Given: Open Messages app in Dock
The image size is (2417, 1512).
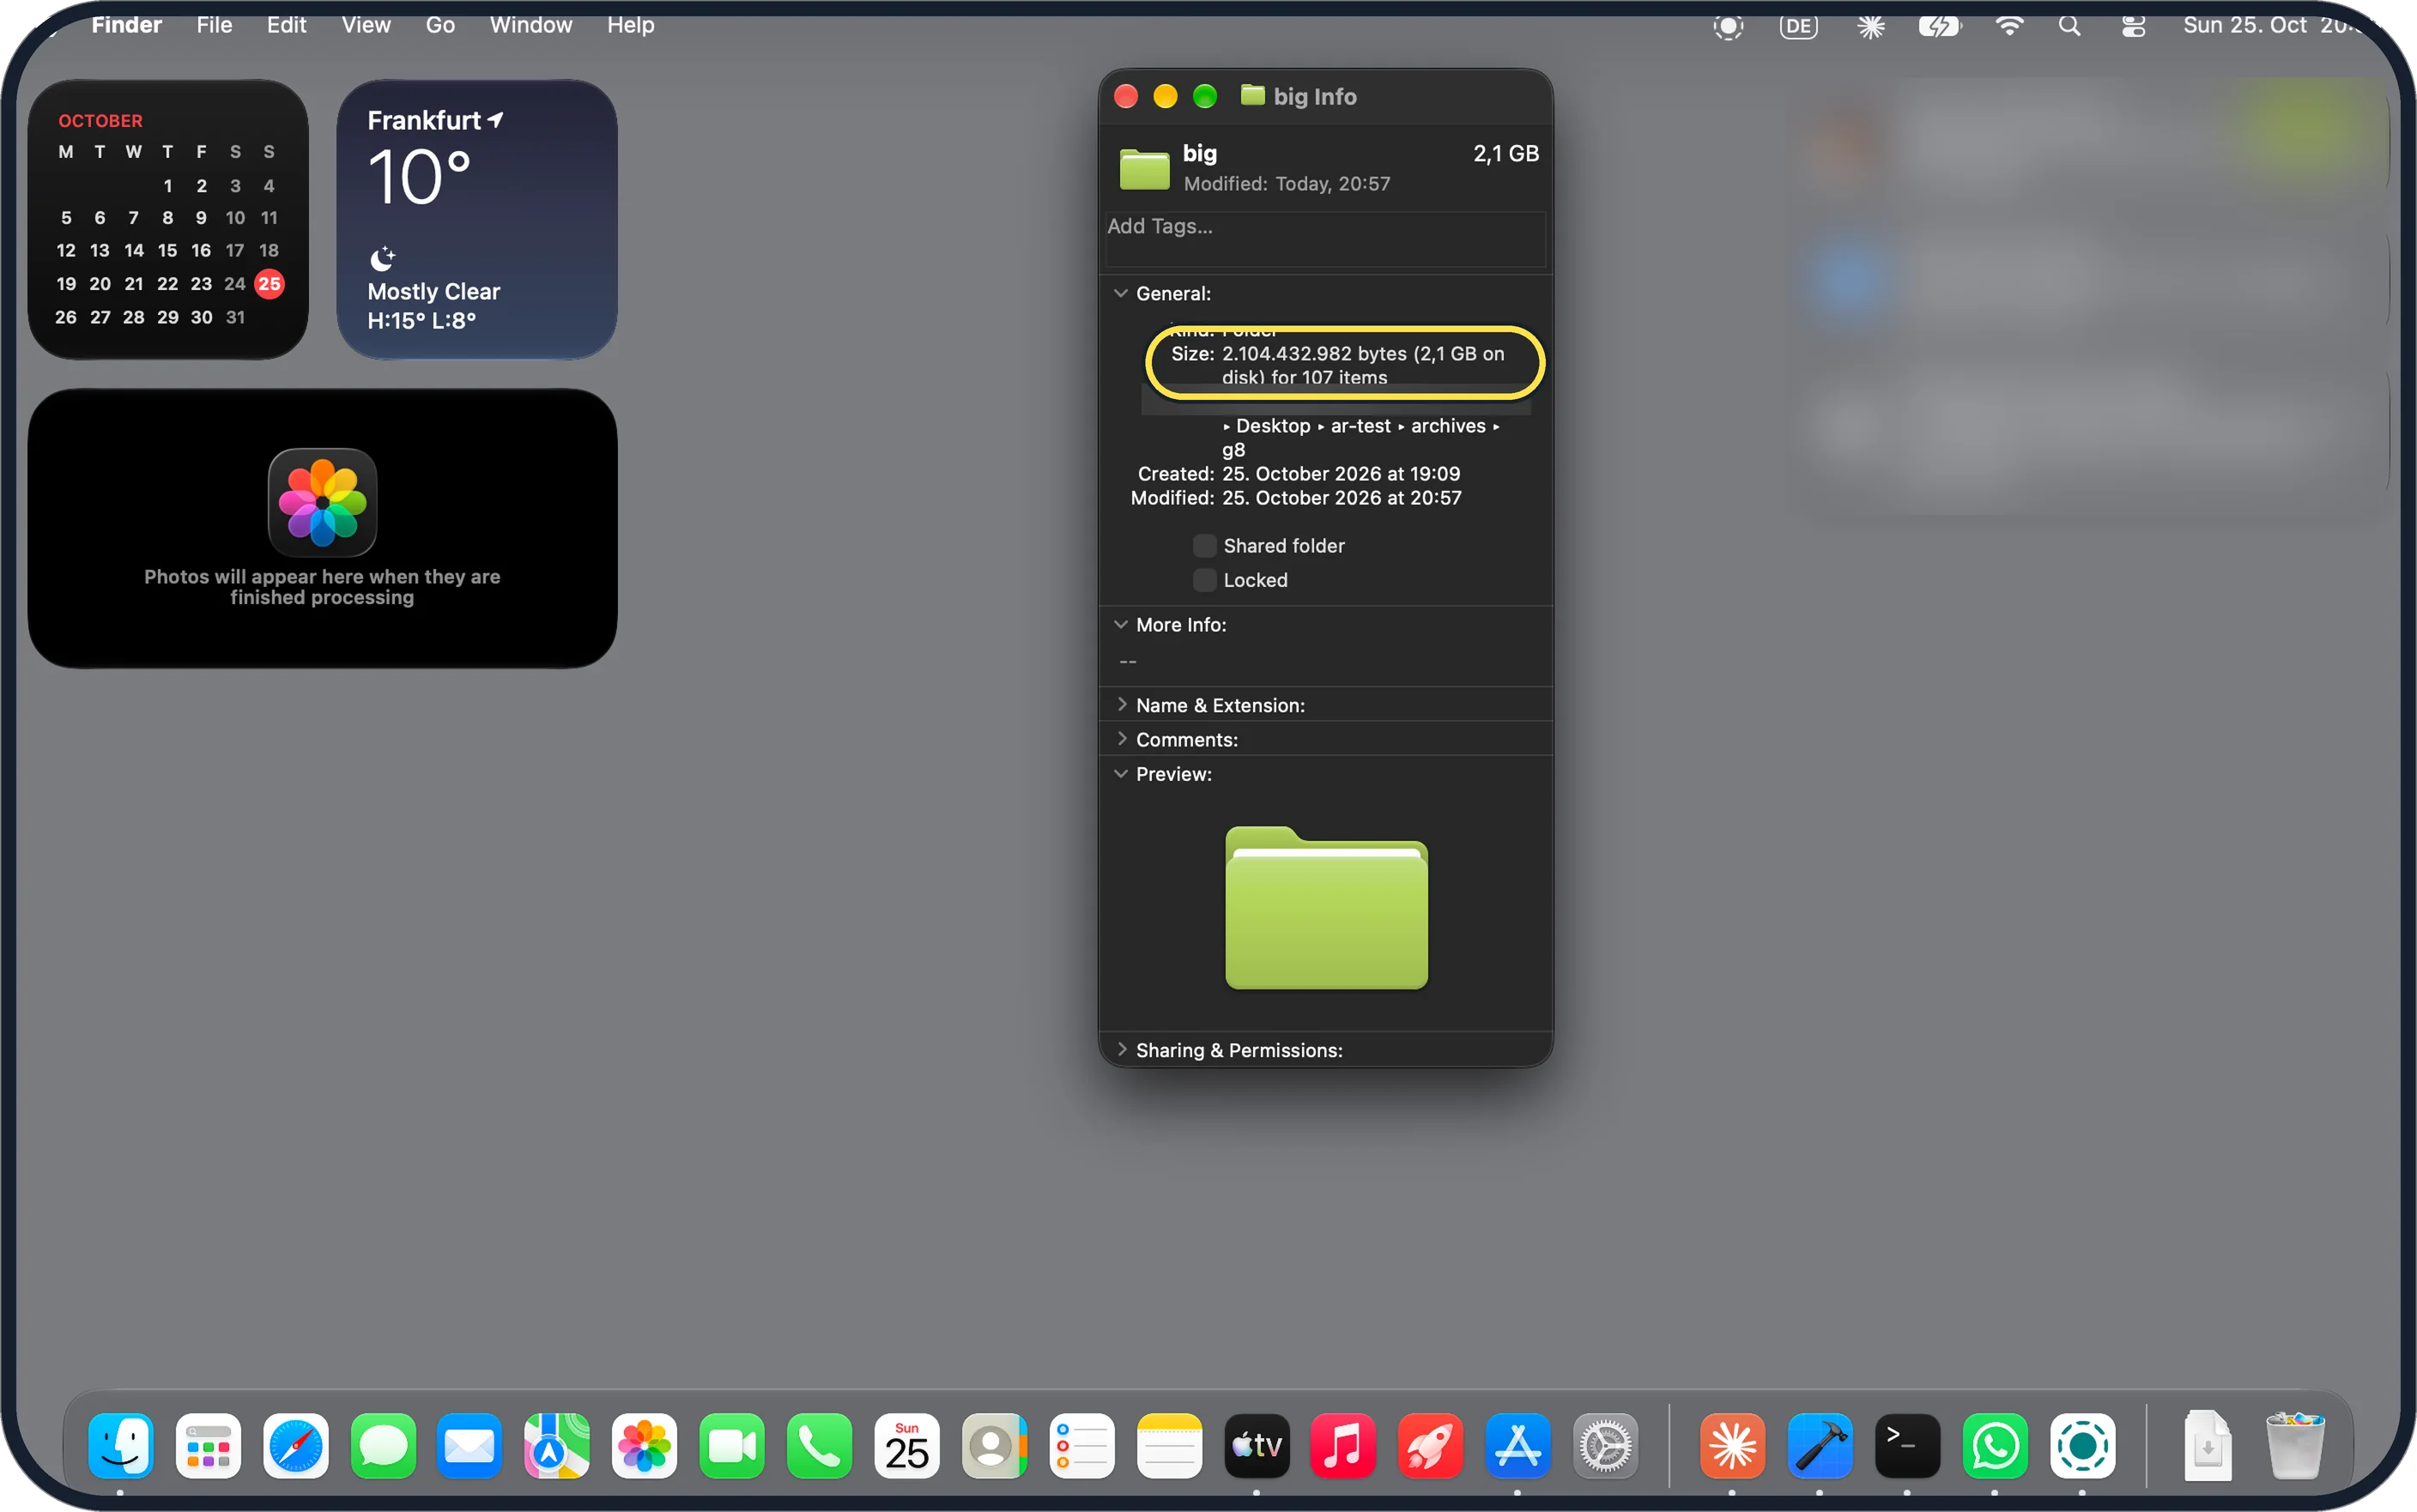Looking at the screenshot, I should click(x=383, y=1445).
